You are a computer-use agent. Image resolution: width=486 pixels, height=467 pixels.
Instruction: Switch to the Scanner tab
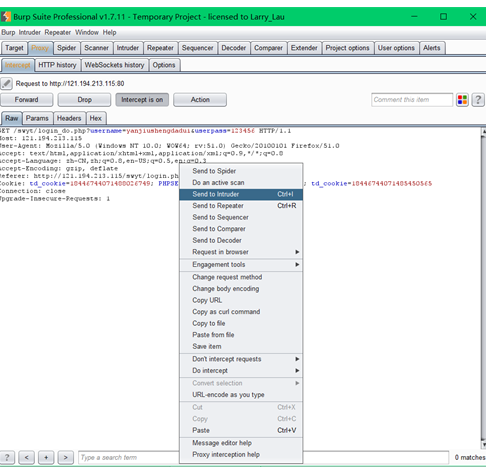click(x=96, y=48)
